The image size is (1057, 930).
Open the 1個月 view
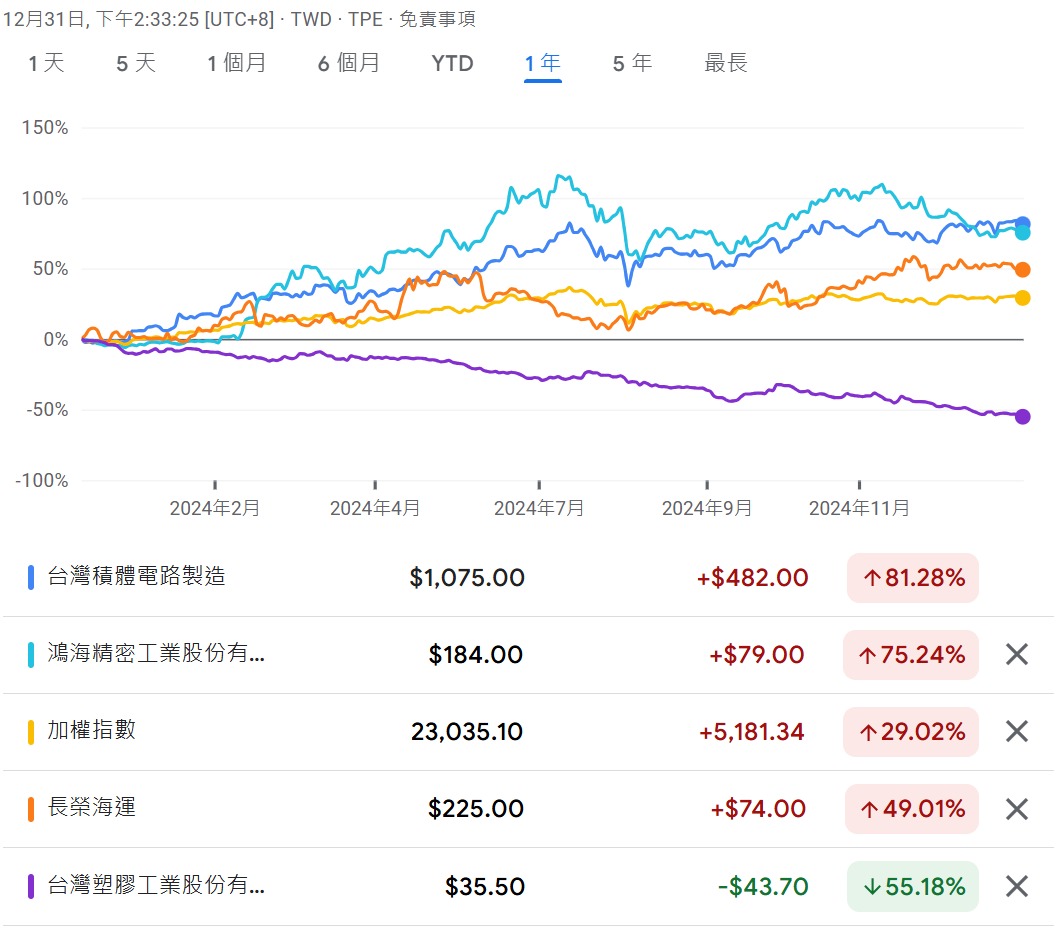coord(240,63)
